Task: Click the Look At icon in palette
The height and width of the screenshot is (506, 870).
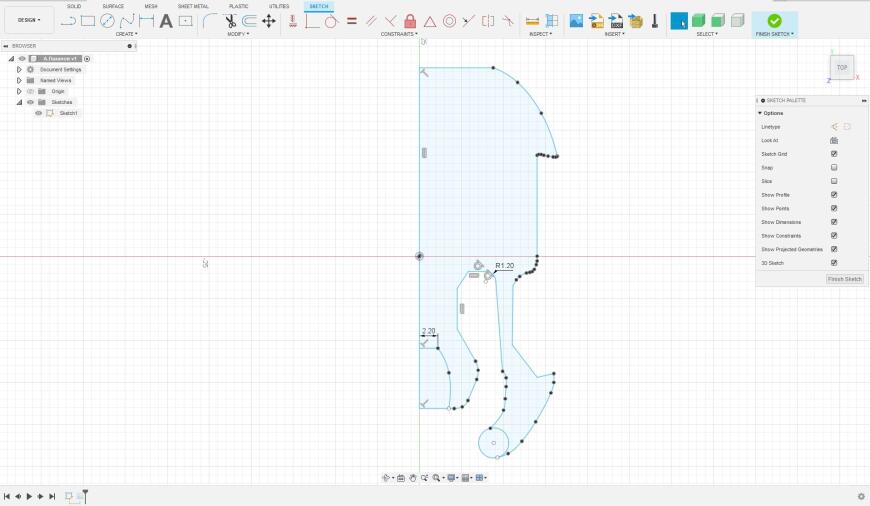Action: pos(834,140)
